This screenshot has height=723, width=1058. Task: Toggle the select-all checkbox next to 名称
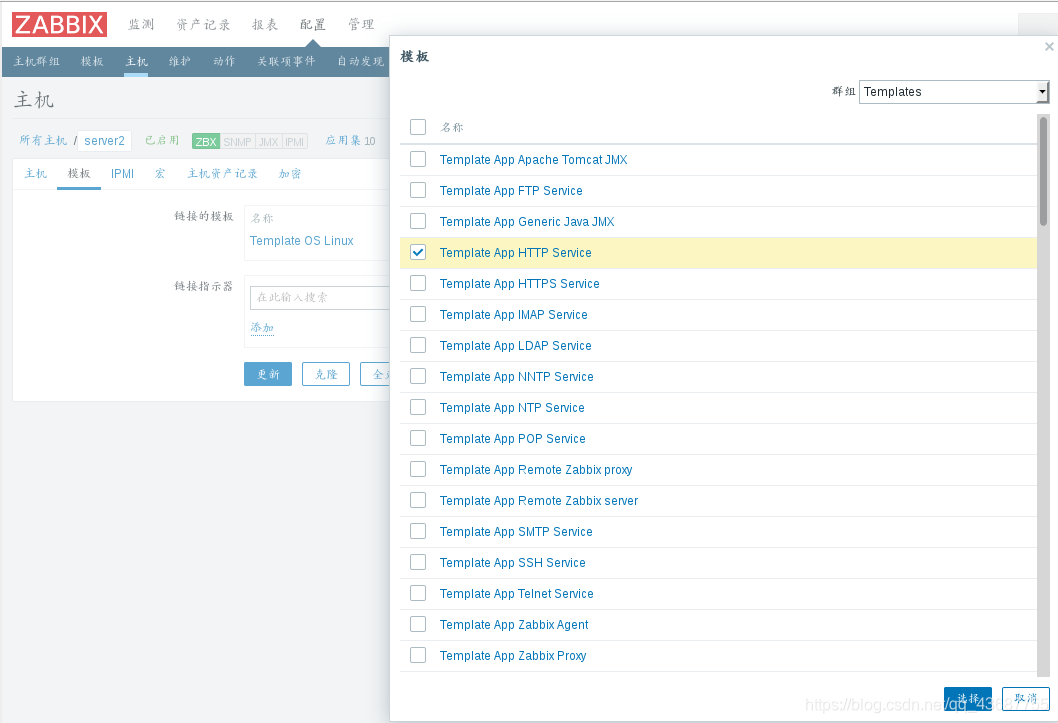click(x=418, y=127)
